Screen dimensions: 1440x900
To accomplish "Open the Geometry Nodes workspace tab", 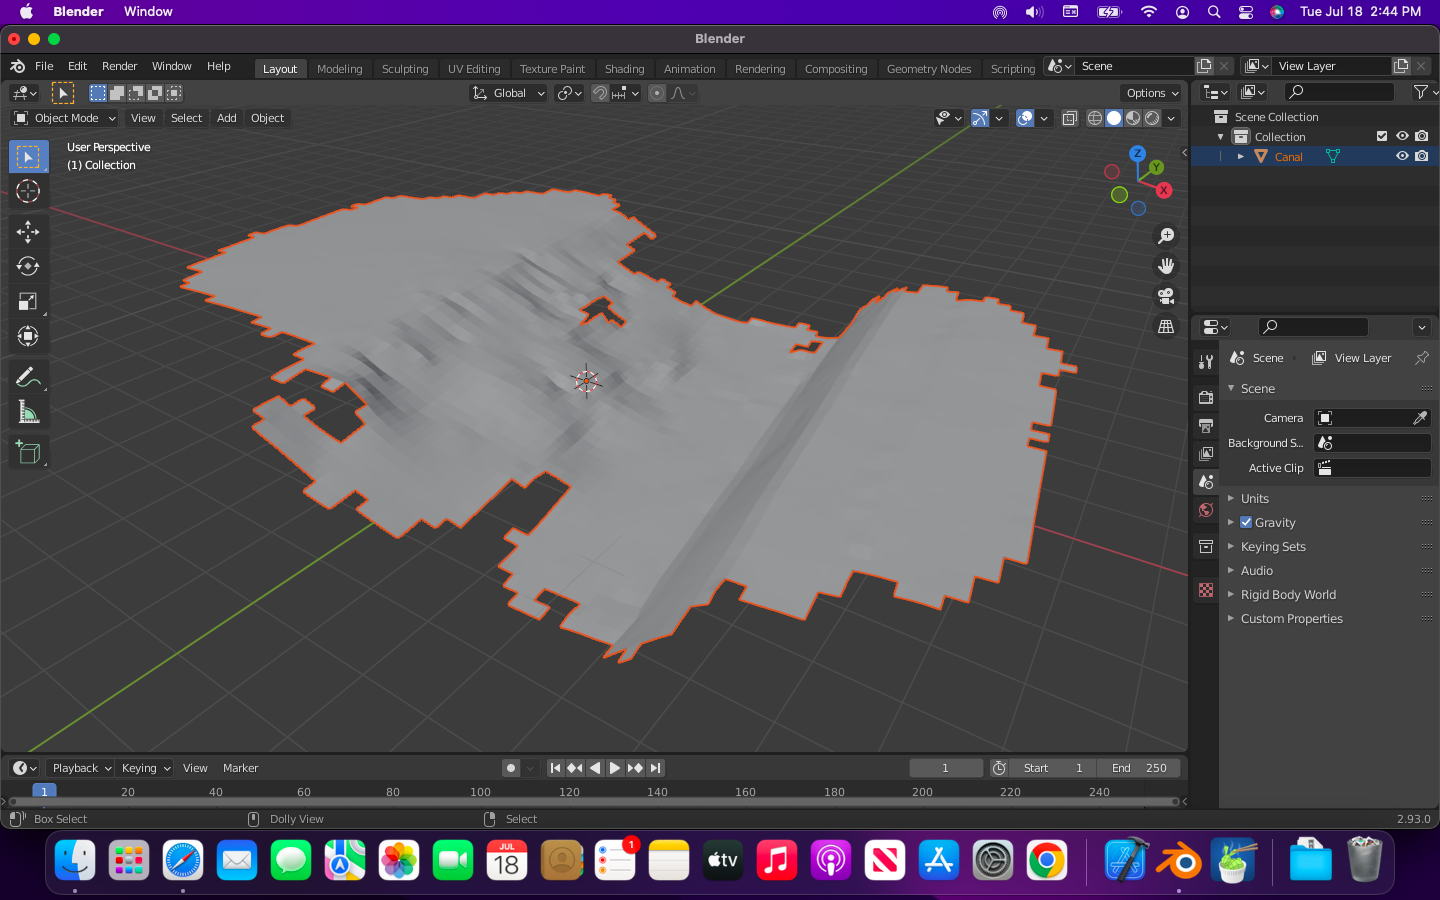I will [929, 69].
